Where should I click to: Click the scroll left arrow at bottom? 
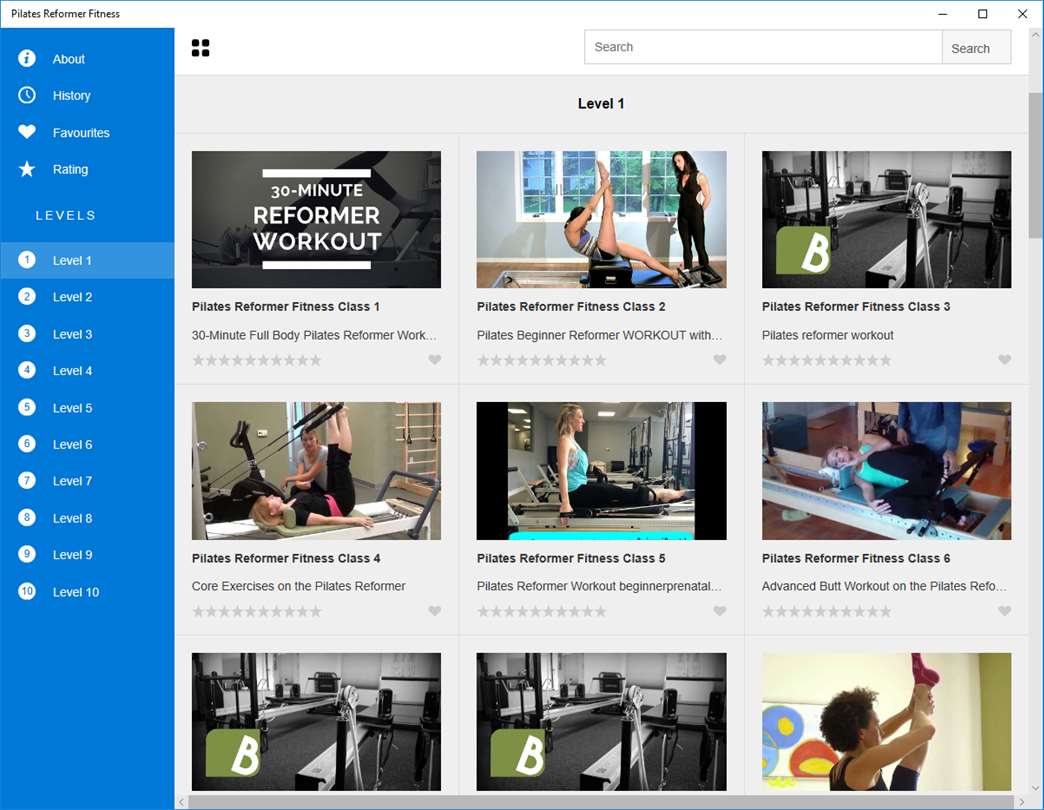(x=181, y=802)
